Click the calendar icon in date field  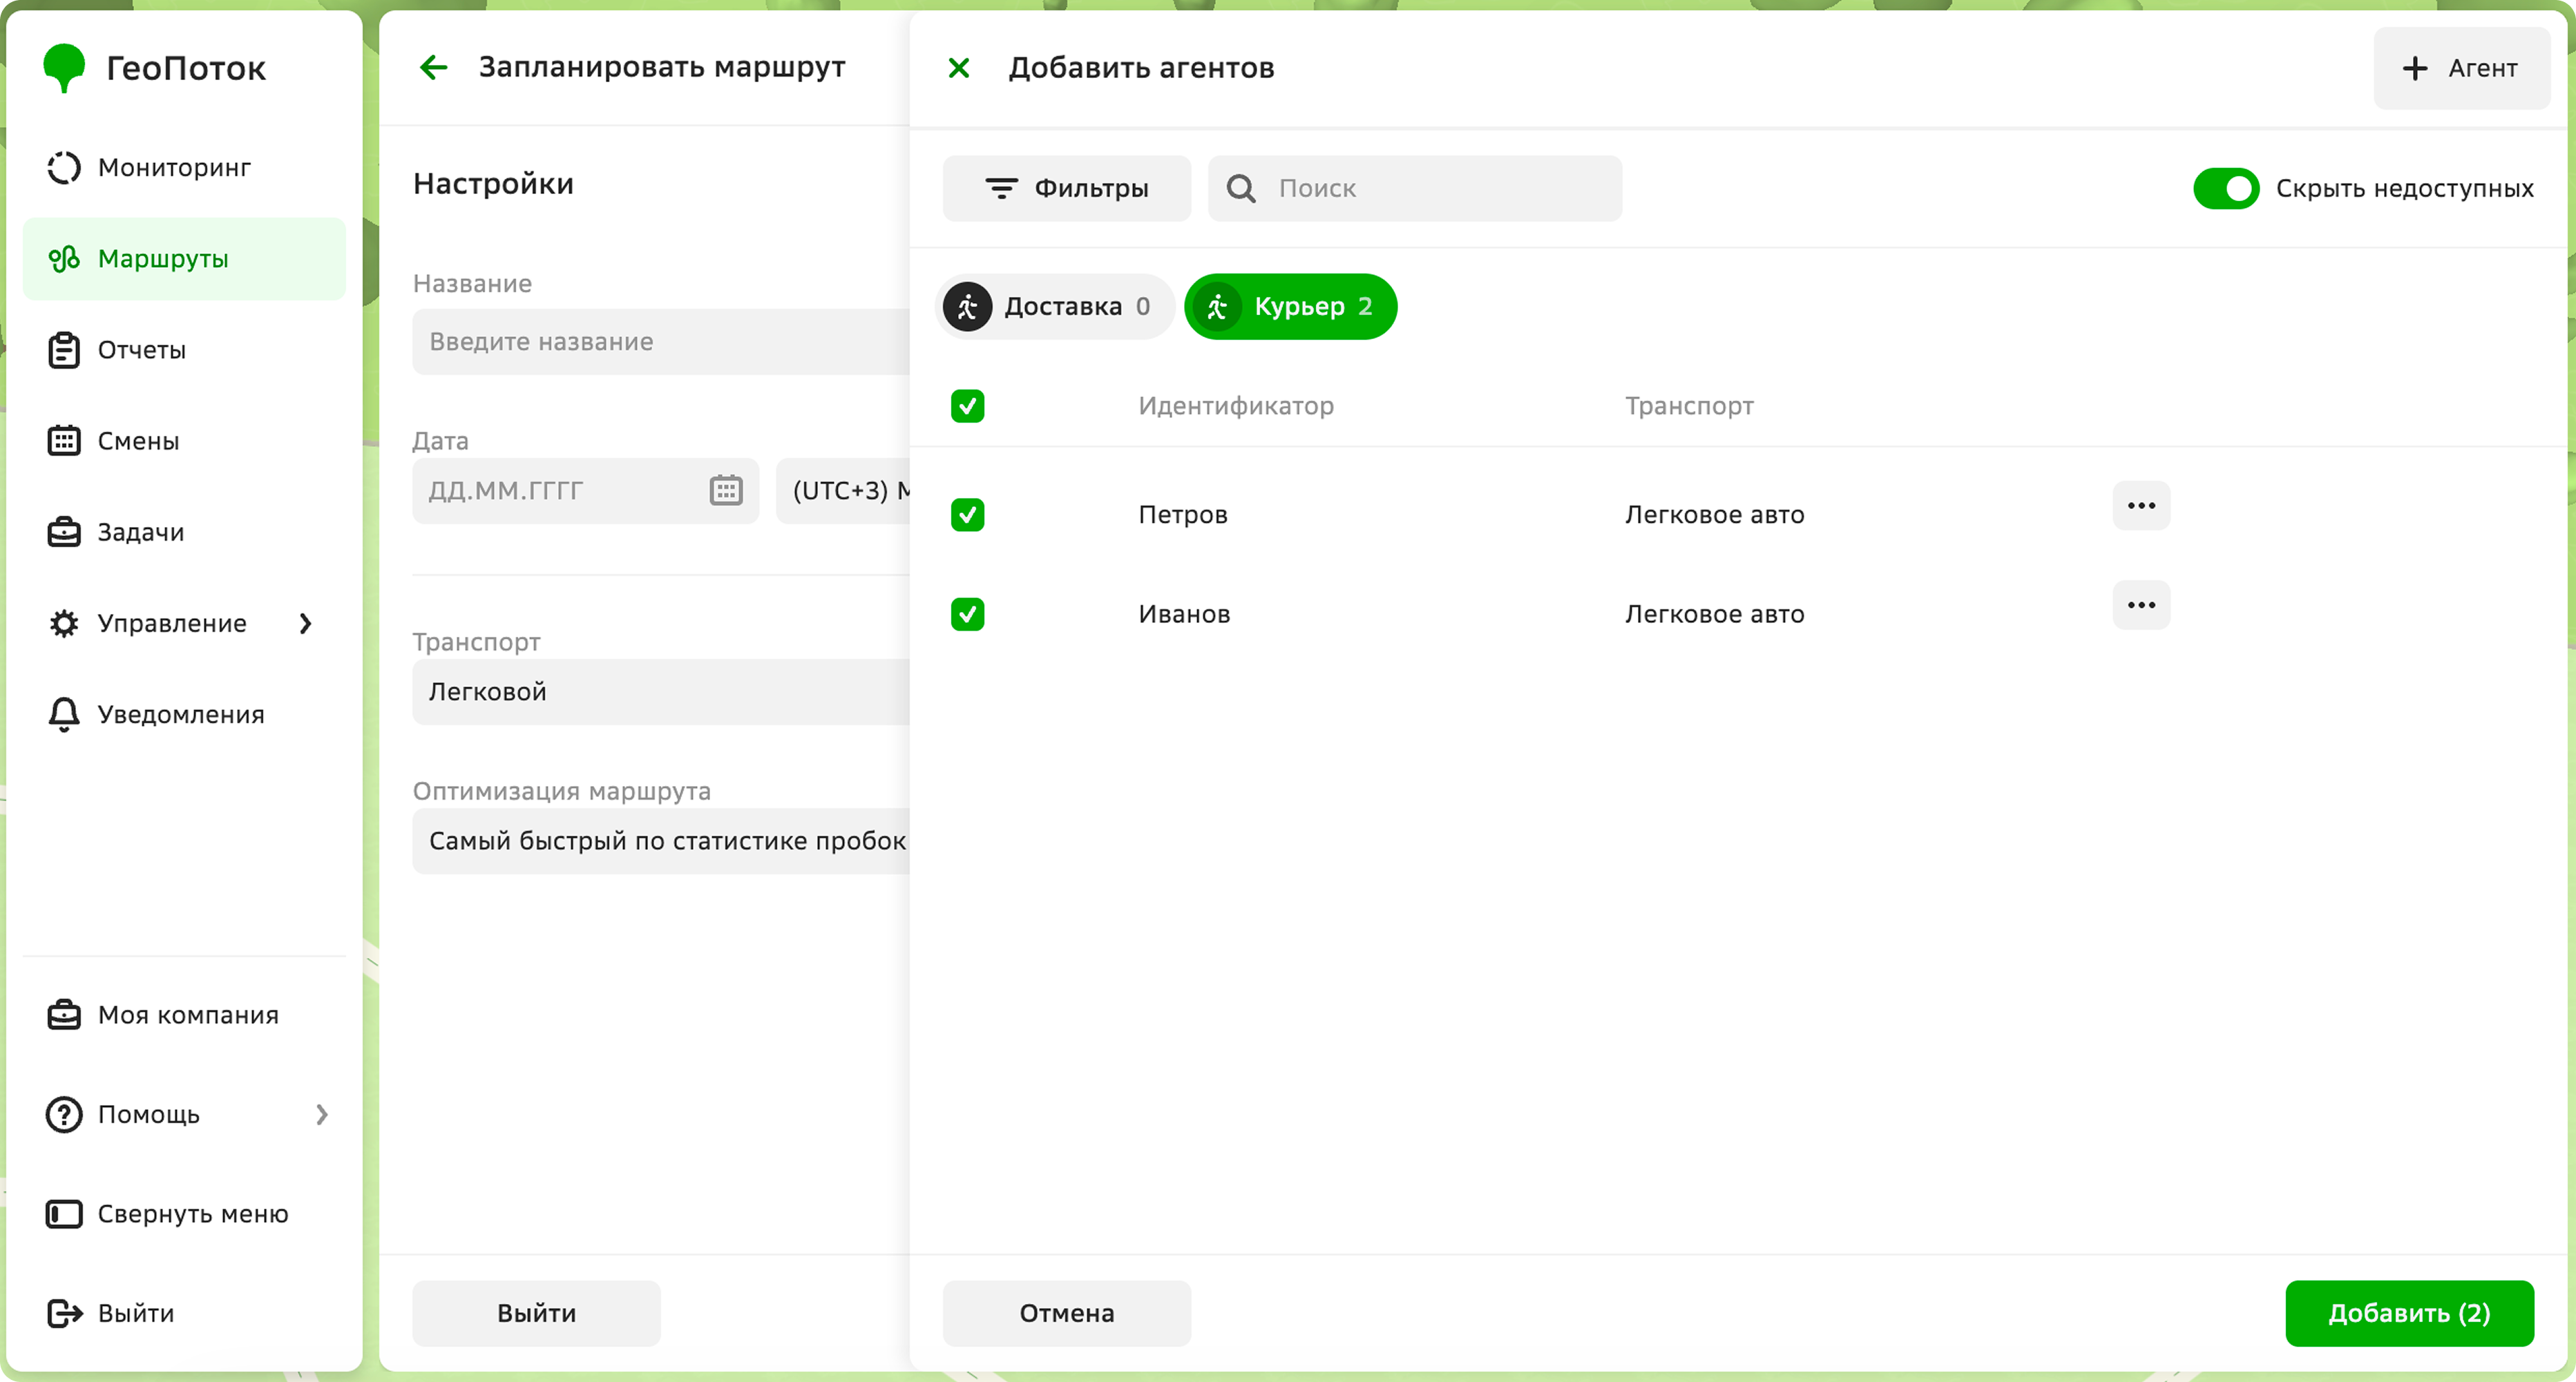726,490
